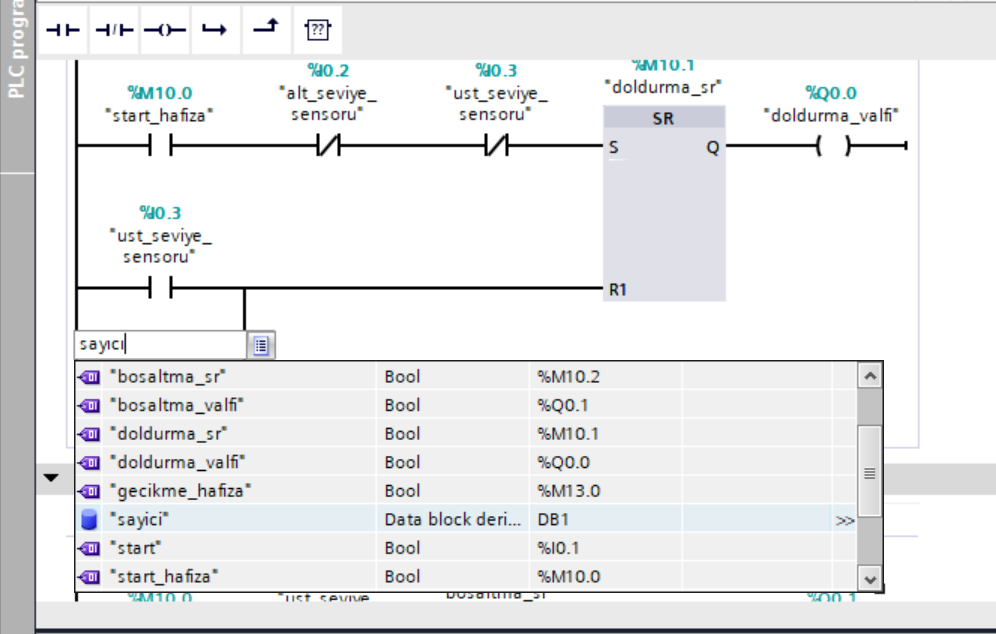Click the %M13.0 address cell

[x=605, y=491]
